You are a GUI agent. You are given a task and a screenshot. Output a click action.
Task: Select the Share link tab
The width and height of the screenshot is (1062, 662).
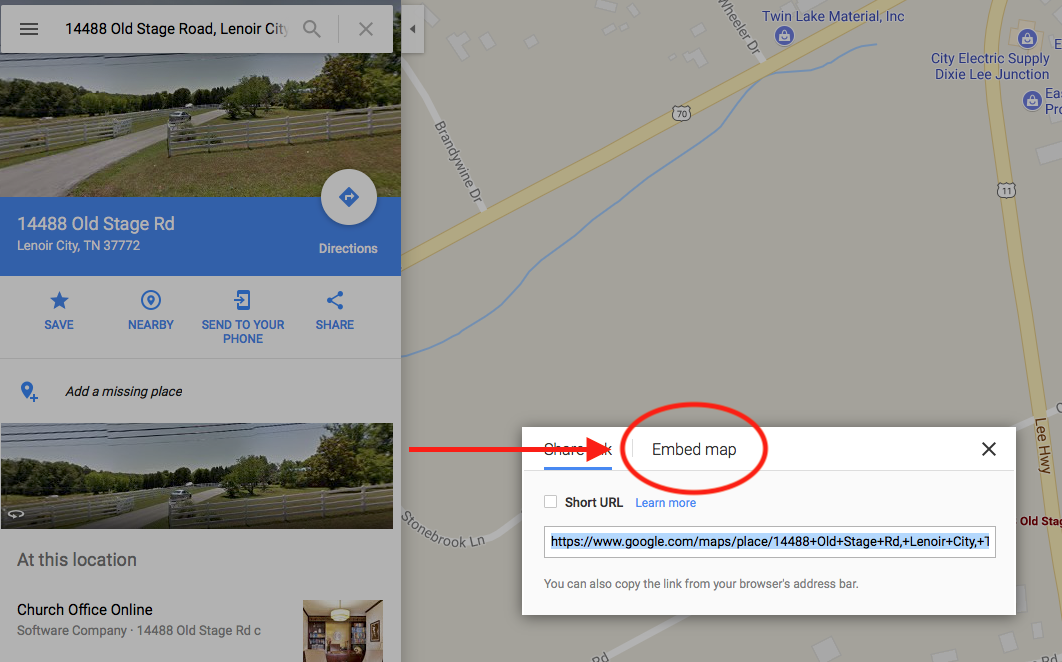[x=578, y=449]
